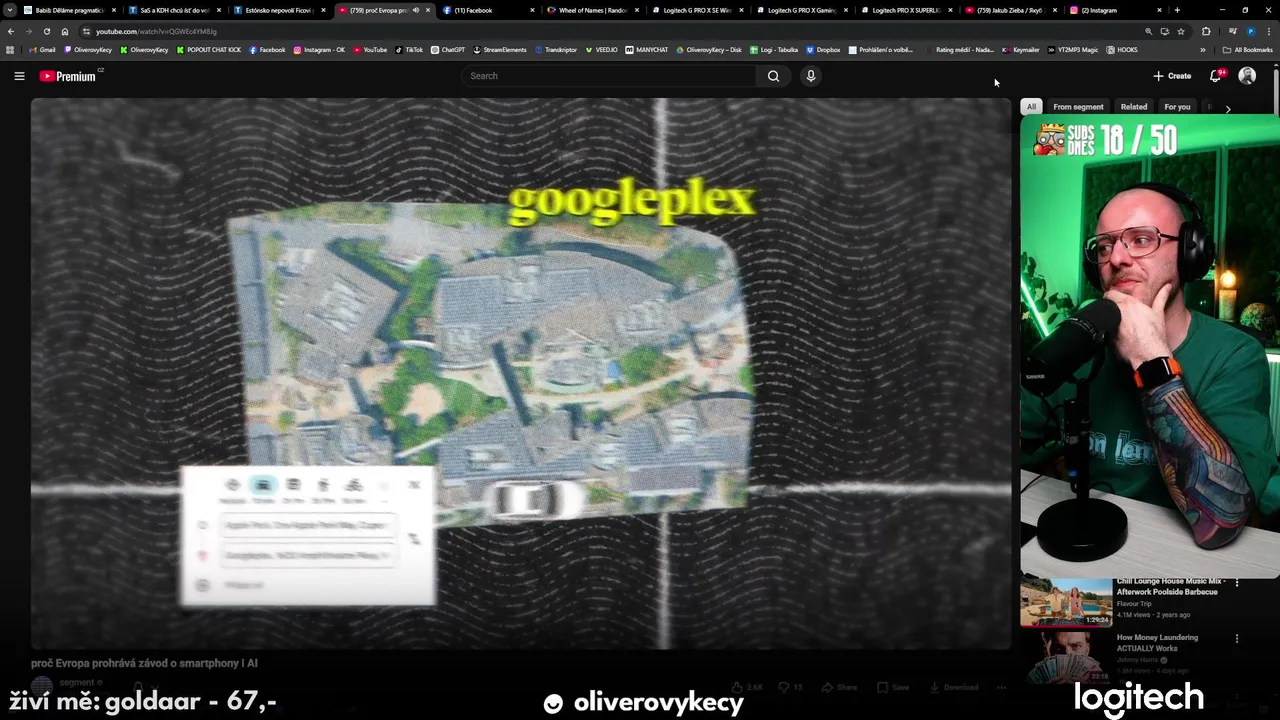Open the Instagram - OK bookmark
The height and width of the screenshot is (720, 1280).
[319, 50]
